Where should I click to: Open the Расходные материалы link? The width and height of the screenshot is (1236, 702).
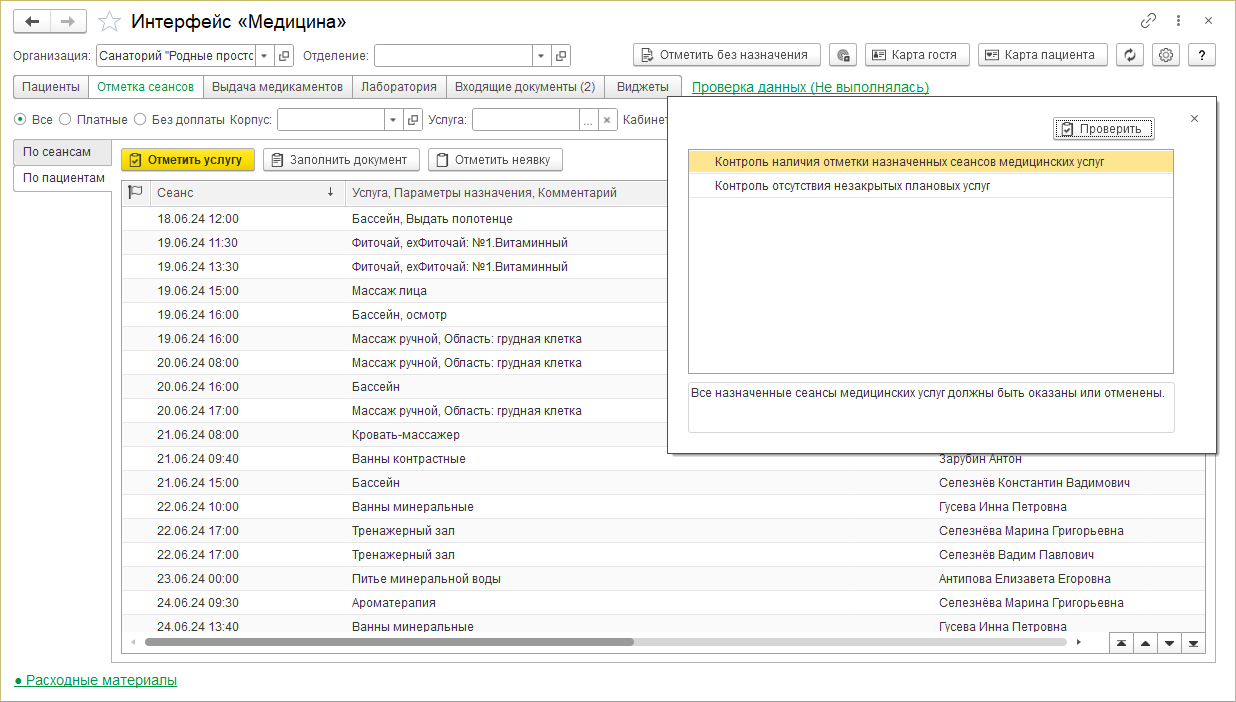(96, 680)
